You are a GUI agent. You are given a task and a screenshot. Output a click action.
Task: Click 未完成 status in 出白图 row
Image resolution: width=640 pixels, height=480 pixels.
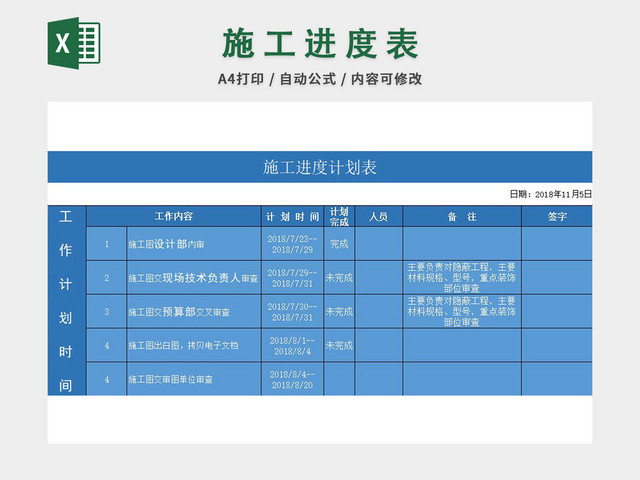point(339,346)
